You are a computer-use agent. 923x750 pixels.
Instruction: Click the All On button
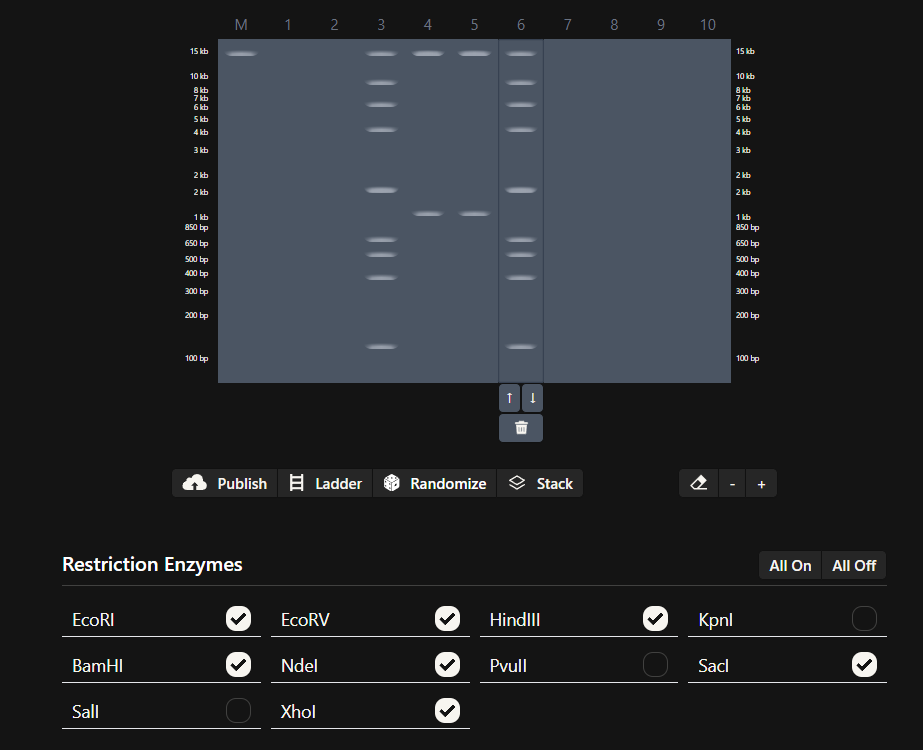point(789,564)
